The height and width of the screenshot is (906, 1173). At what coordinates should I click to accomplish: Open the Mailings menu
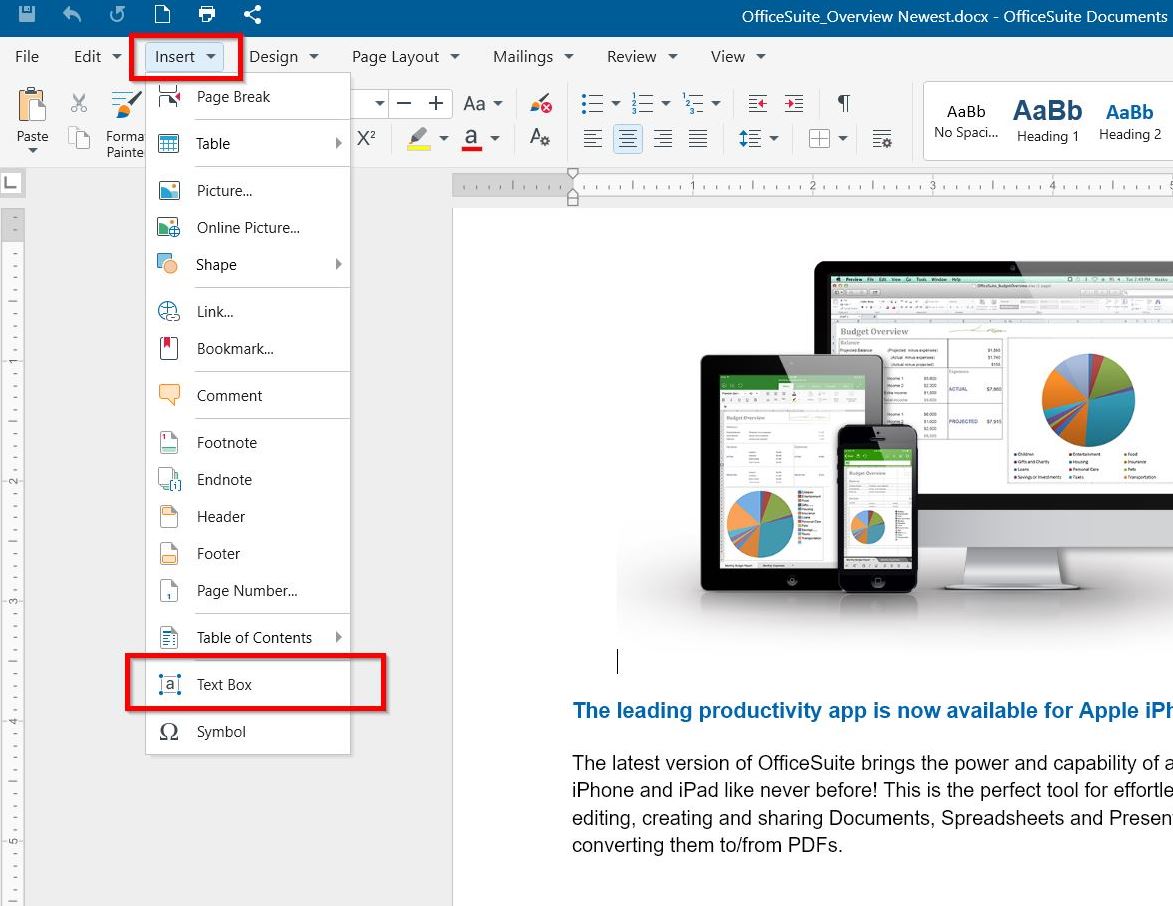click(x=533, y=57)
